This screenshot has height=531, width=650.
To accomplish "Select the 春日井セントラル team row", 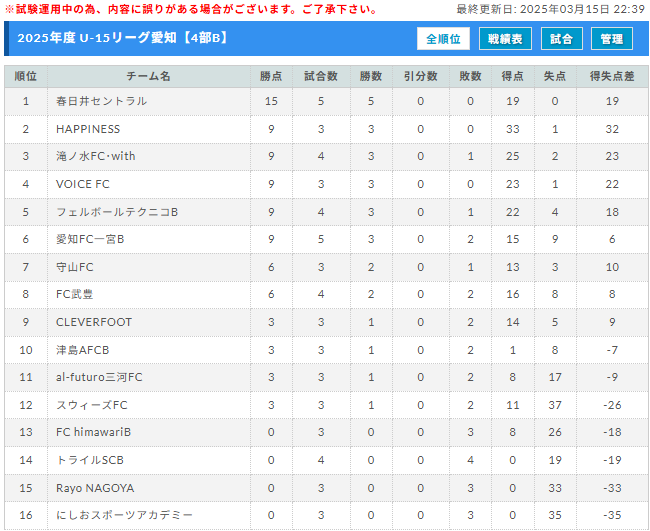I will point(326,101).
